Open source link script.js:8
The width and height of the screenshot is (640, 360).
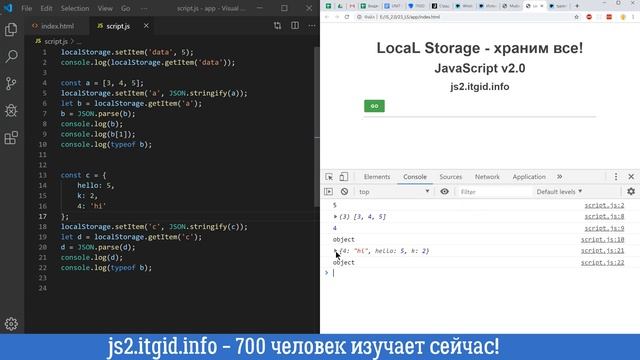[604, 216]
